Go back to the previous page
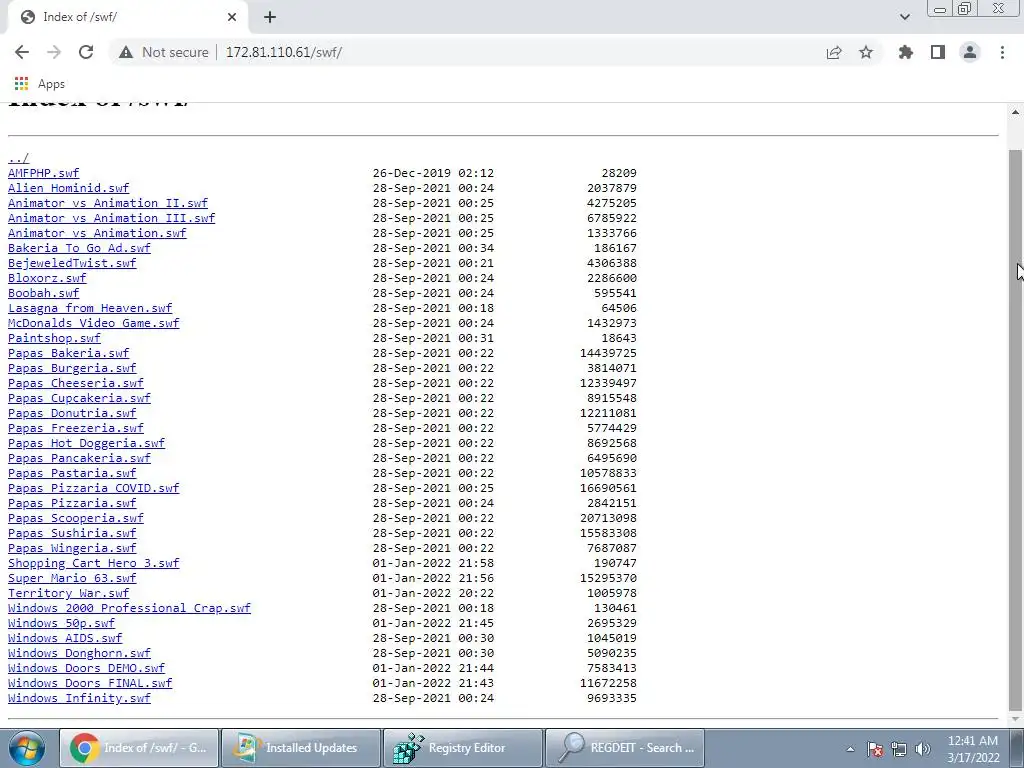Screen dimensions: 1024x768 [x=22, y=52]
